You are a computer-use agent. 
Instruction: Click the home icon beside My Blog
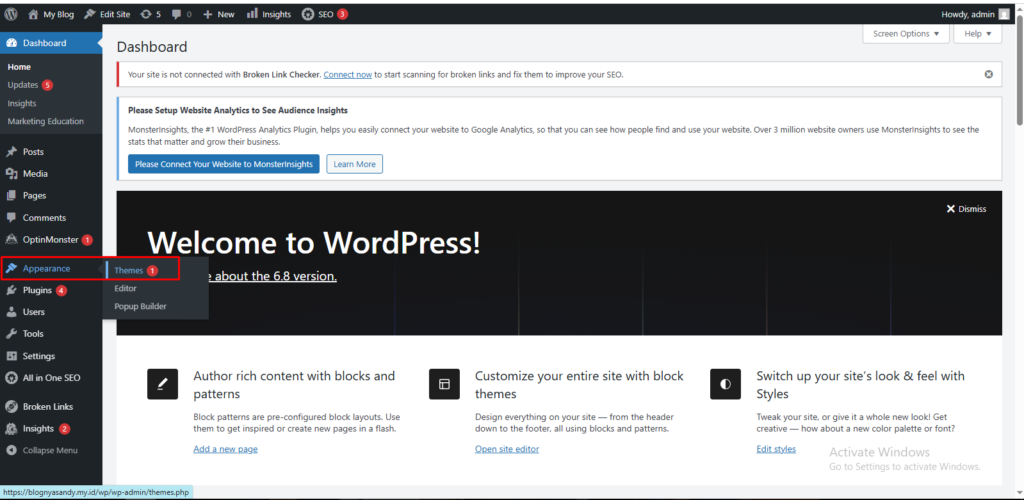tap(33, 14)
